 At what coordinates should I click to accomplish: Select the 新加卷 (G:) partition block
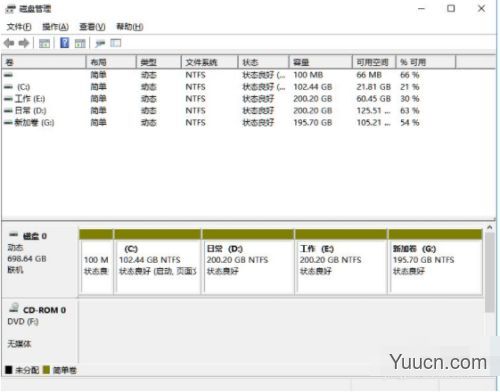pyautogui.click(x=435, y=262)
